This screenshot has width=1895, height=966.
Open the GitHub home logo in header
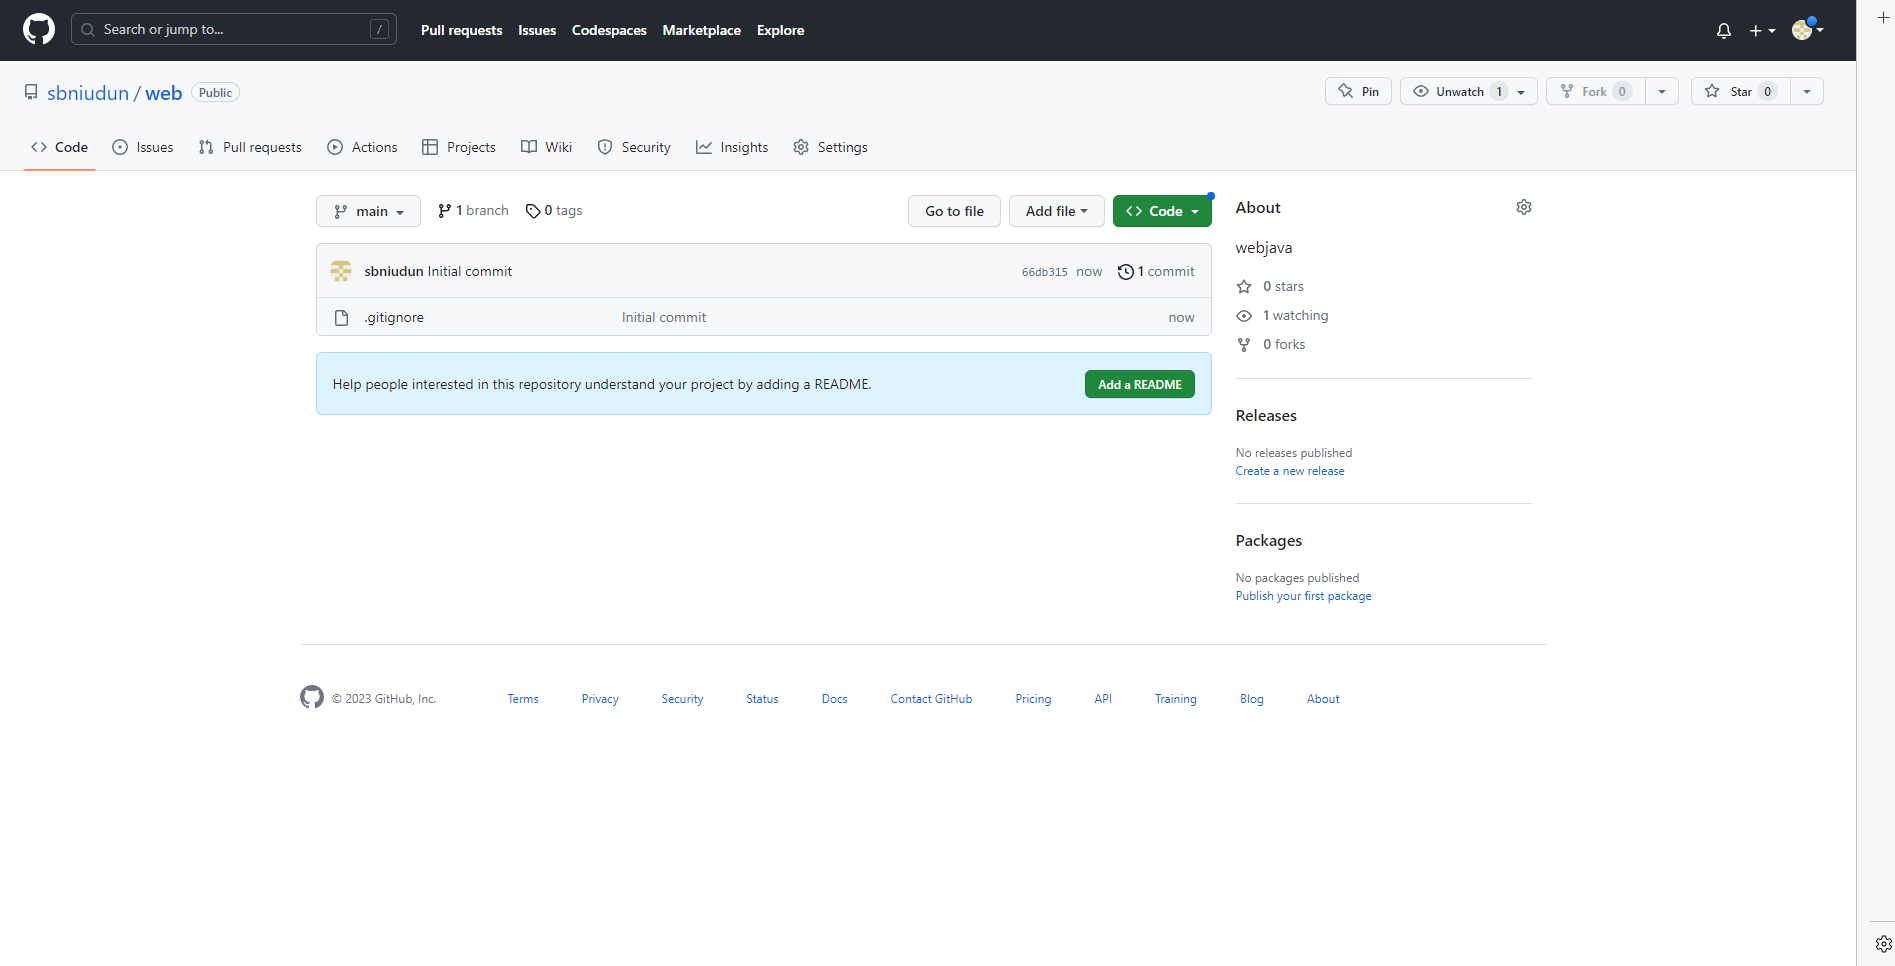(x=39, y=30)
